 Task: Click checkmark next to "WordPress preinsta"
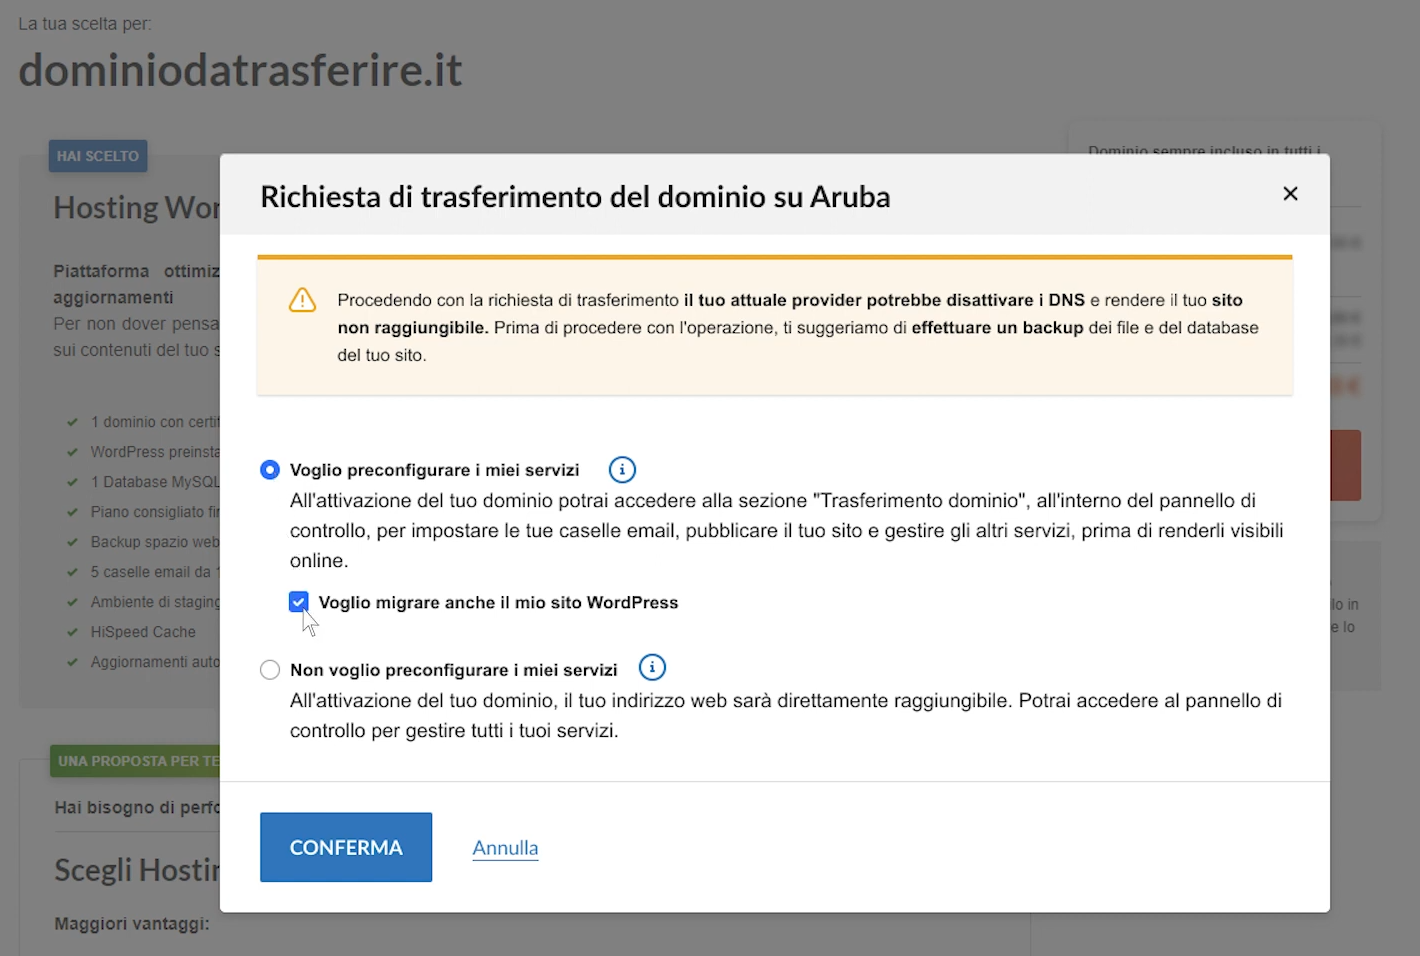[72, 452]
